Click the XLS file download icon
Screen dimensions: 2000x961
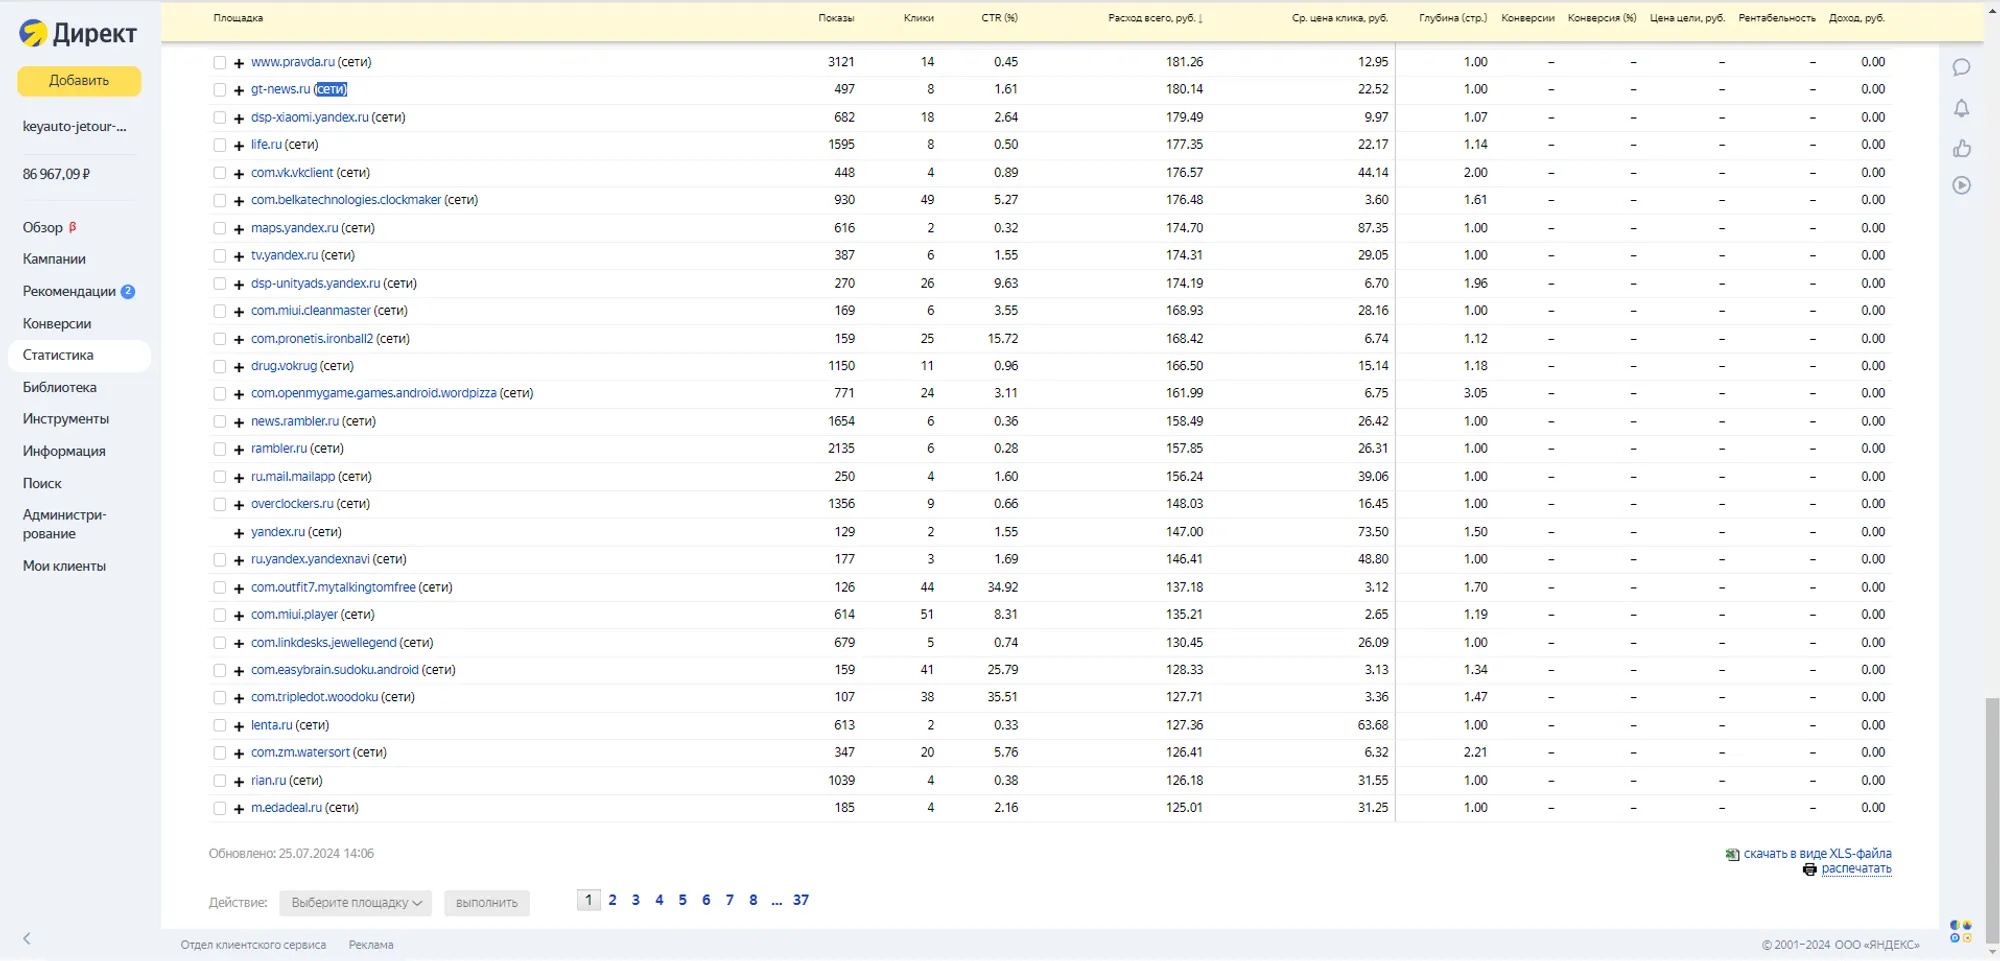[1732, 854]
